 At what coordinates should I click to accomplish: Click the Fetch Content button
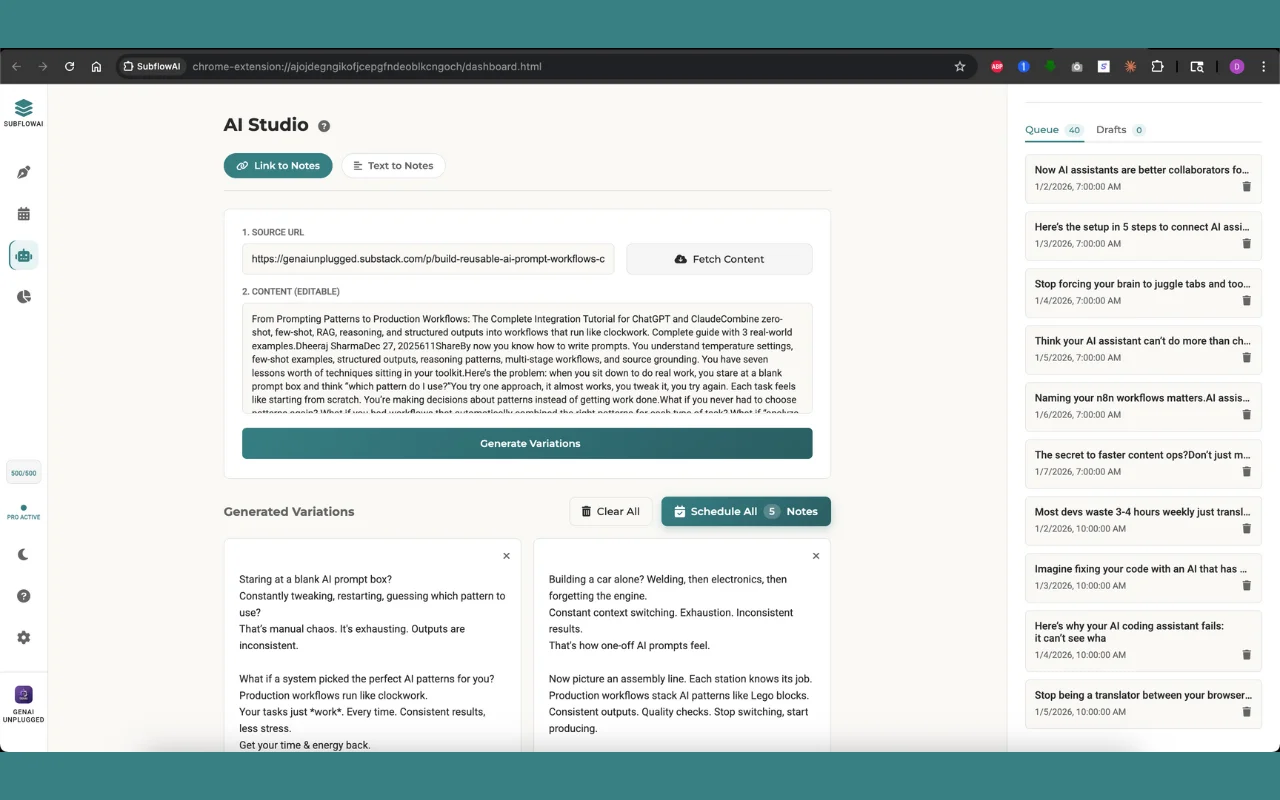tap(718, 258)
